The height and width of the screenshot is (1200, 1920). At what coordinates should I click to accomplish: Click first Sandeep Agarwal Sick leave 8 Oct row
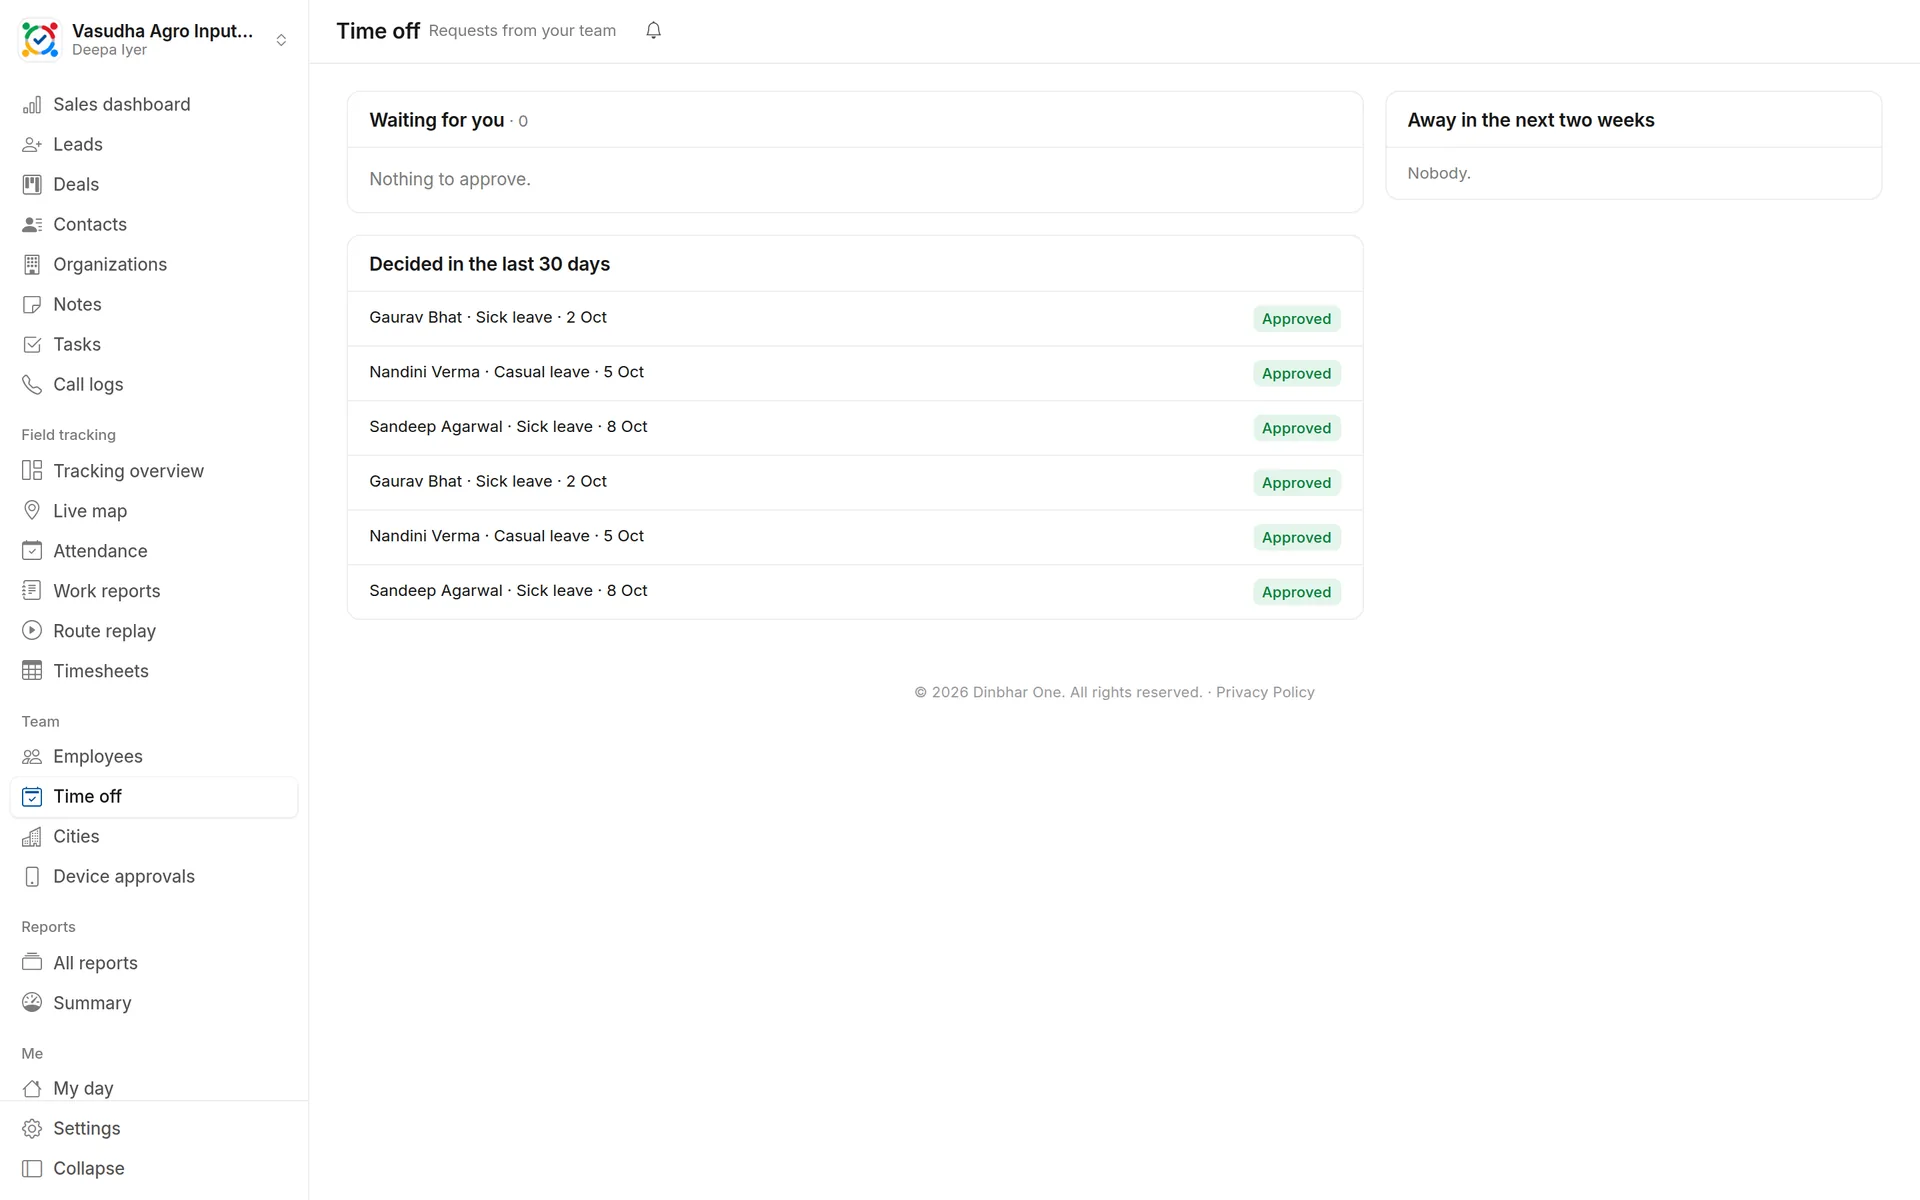coord(855,427)
